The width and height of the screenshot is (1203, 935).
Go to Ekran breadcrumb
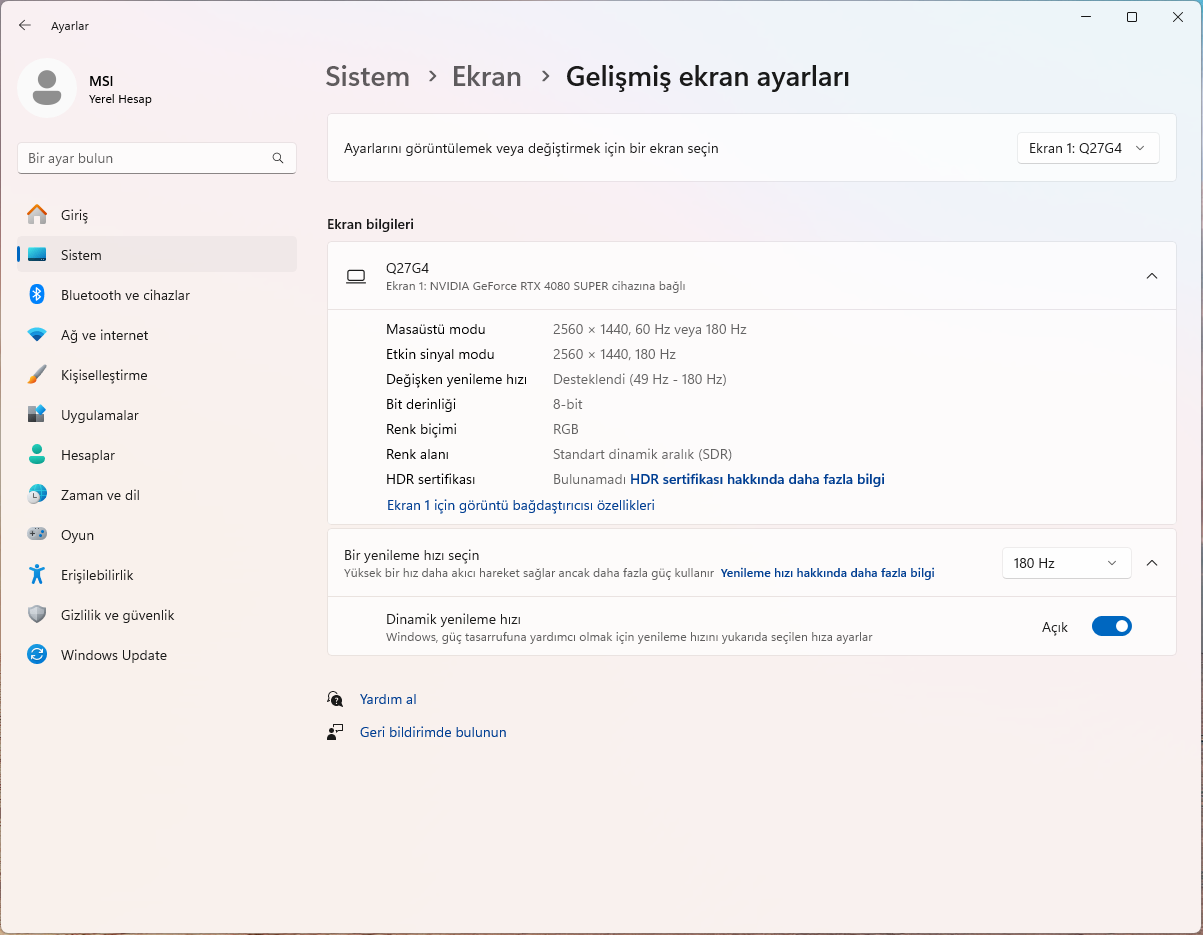tap(487, 77)
